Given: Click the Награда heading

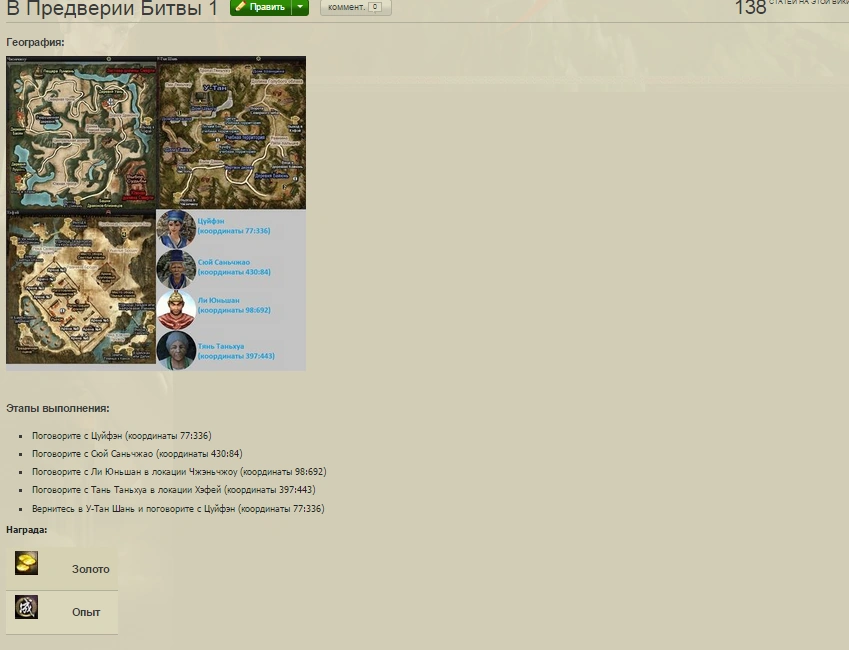Looking at the screenshot, I should coord(27,530).
